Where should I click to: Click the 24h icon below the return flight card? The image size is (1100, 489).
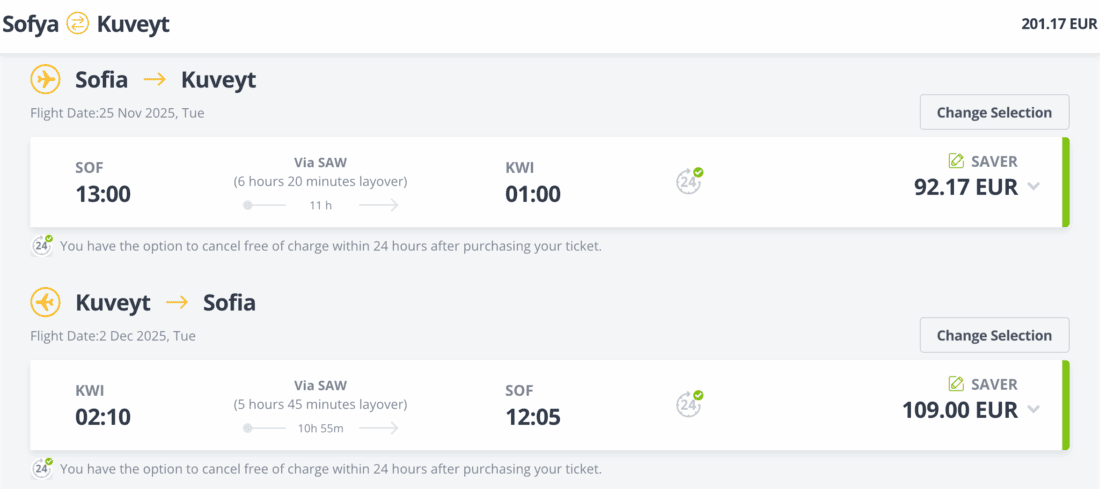pos(43,468)
